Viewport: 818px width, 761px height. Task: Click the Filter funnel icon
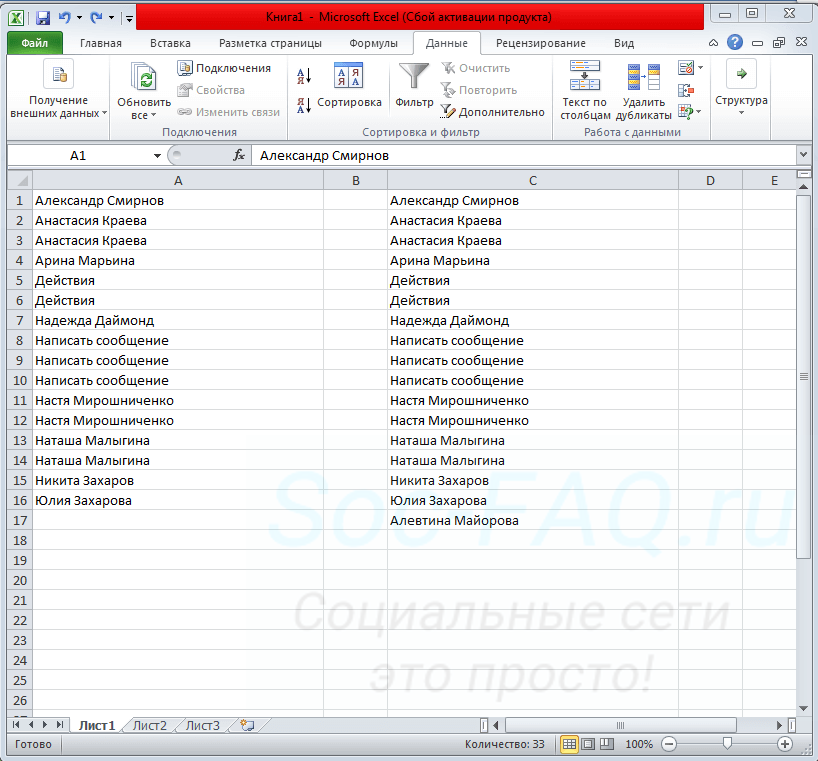point(414,79)
